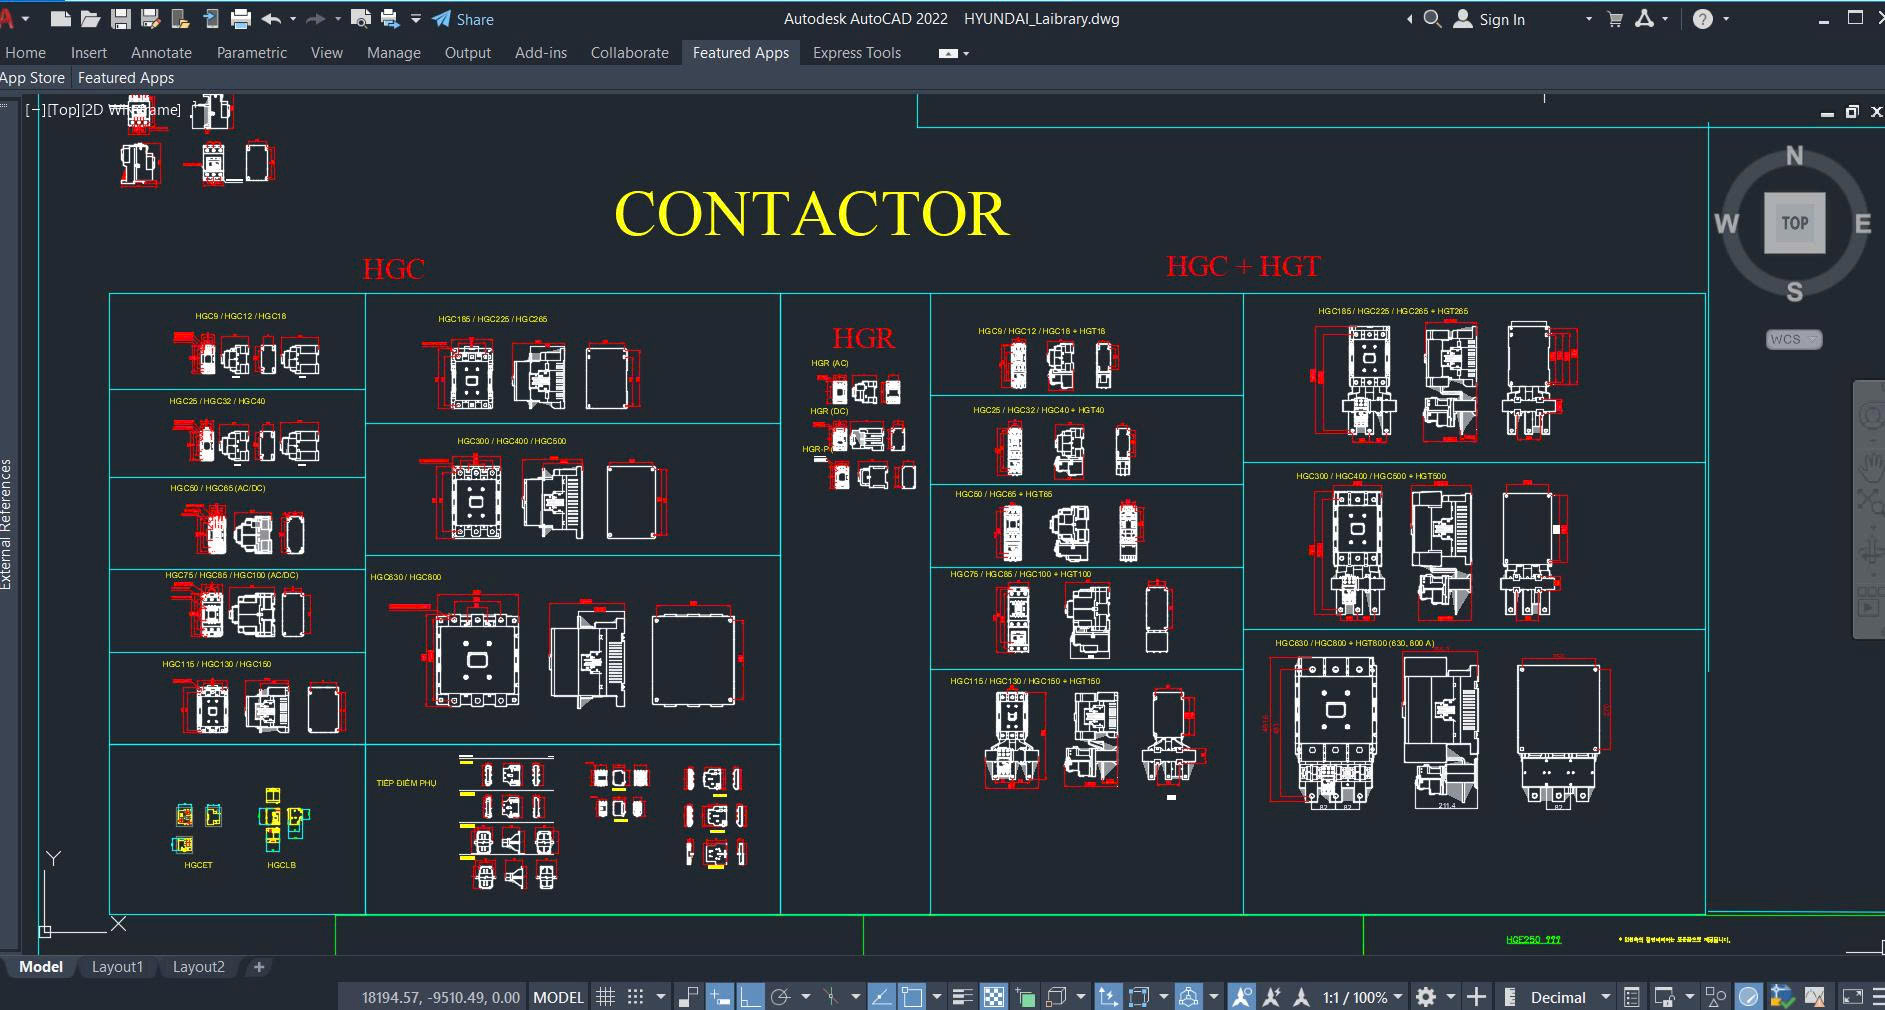Click the search magnifier in the title bar
1885x1010 pixels.
(1432, 19)
